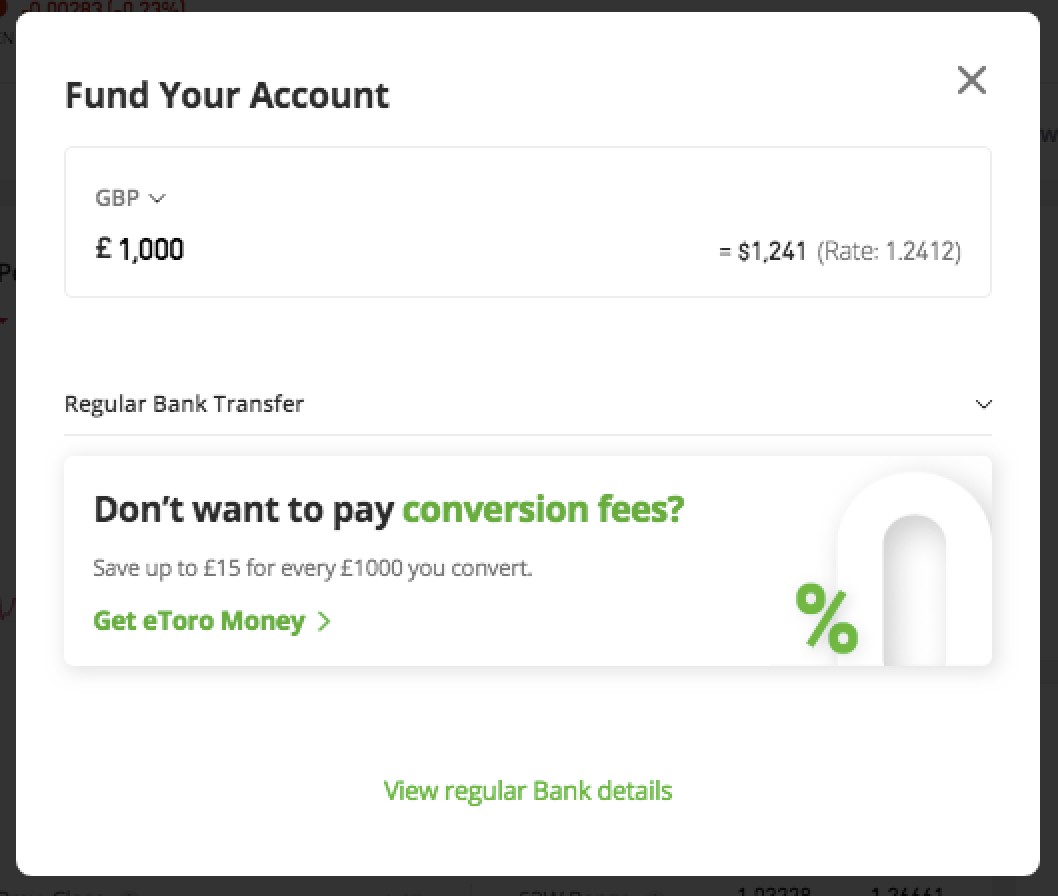Image resolution: width=1058 pixels, height=896 pixels.
Task: Select the conversion fees promo banner
Action: [528, 560]
